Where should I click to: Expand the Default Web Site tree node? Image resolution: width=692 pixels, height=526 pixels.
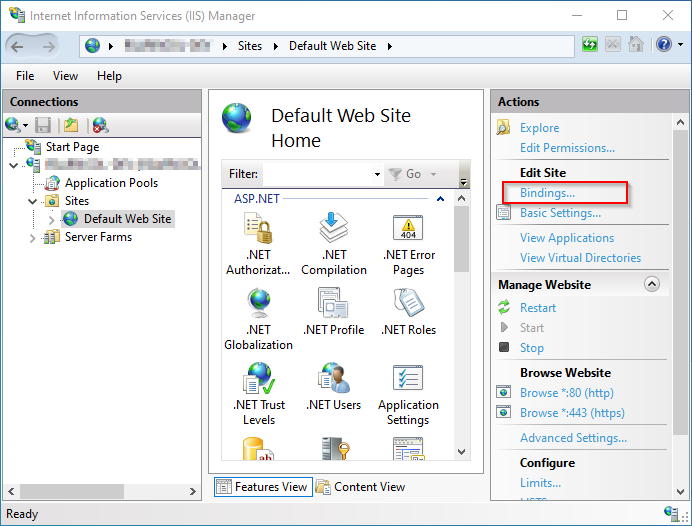click(51, 219)
